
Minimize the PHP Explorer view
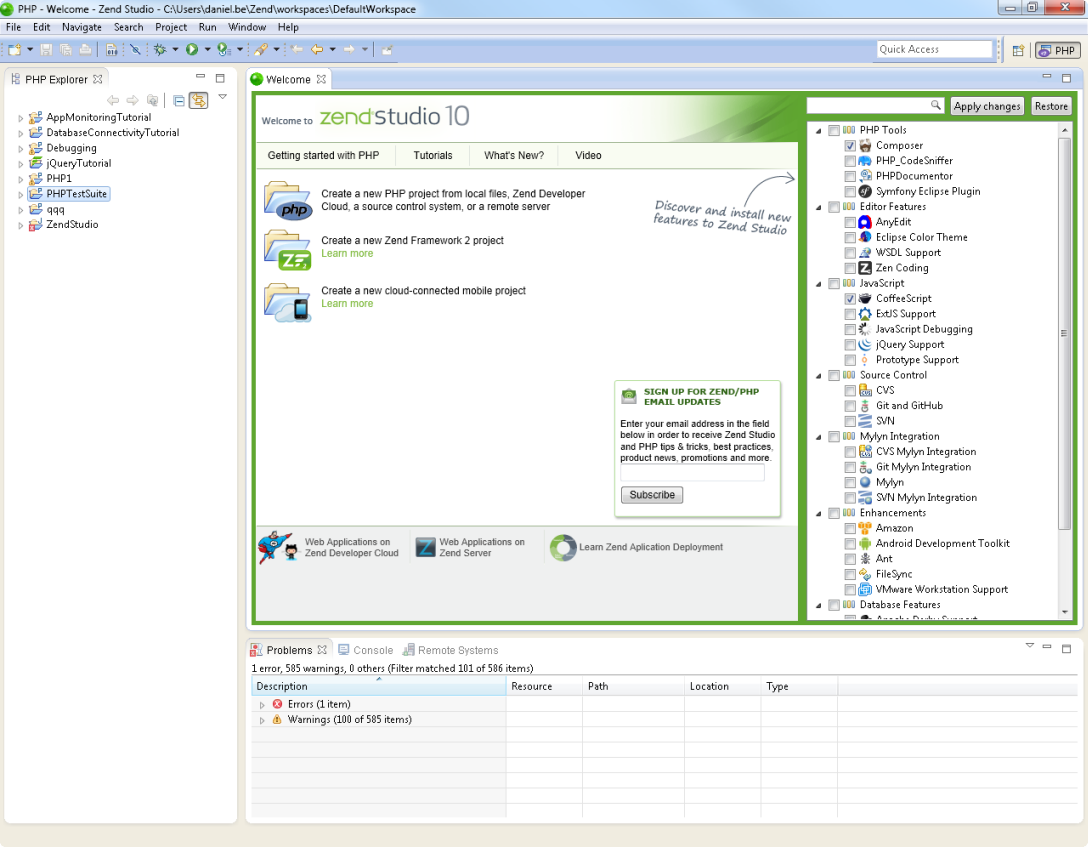tap(201, 76)
